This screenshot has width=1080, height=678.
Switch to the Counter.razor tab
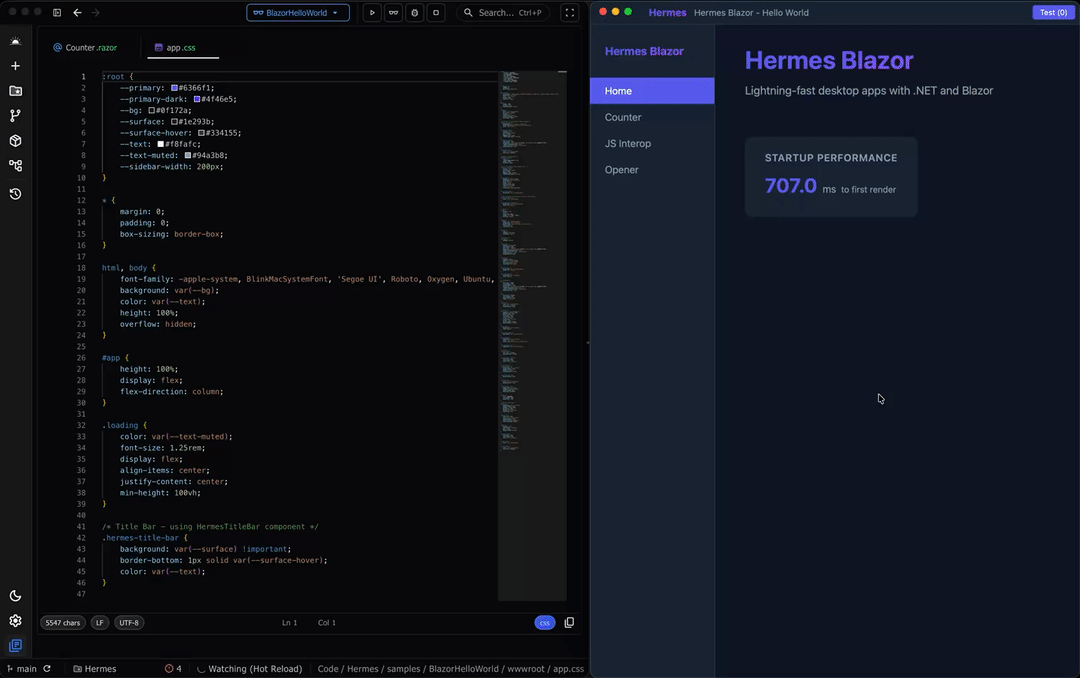tap(85, 48)
